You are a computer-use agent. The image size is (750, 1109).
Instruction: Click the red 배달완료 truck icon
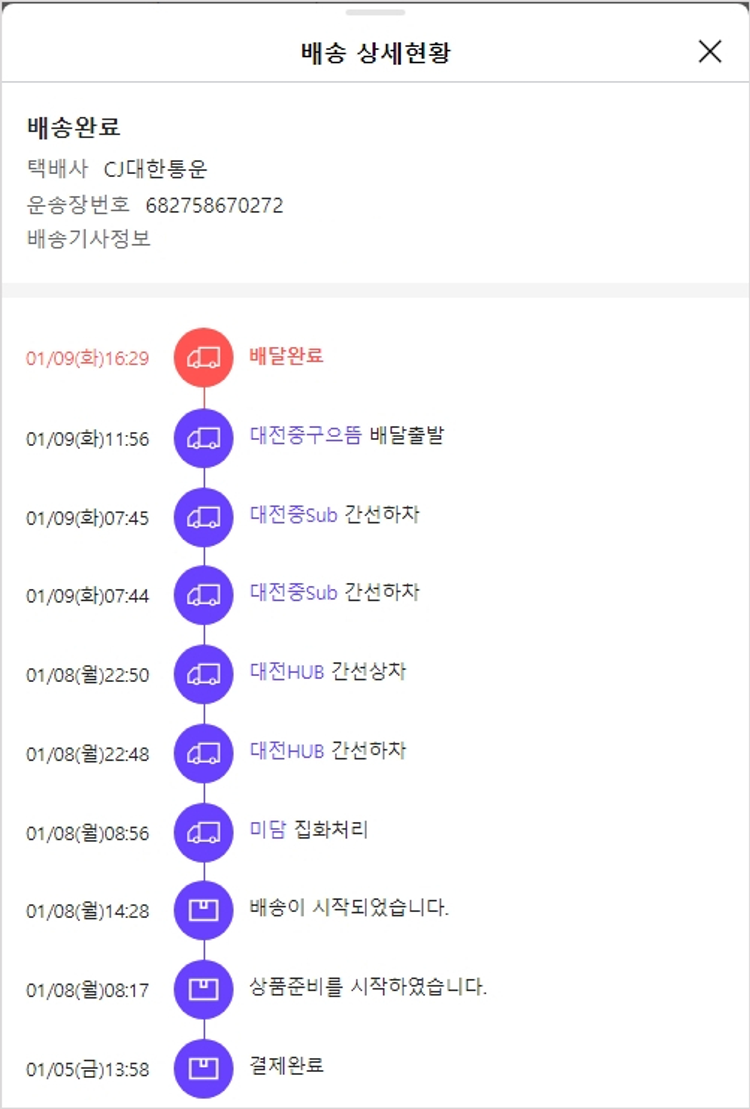pyautogui.click(x=204, y=357)
